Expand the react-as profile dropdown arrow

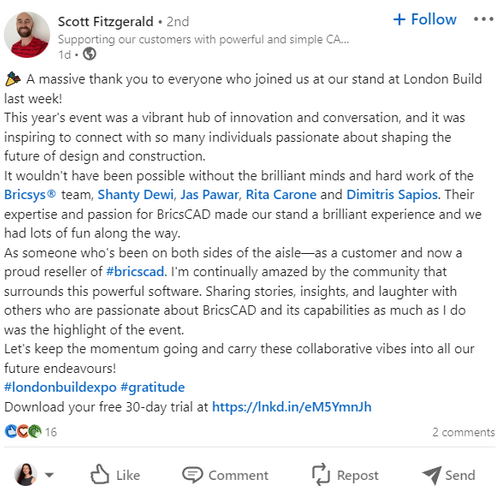pos(49,475)
